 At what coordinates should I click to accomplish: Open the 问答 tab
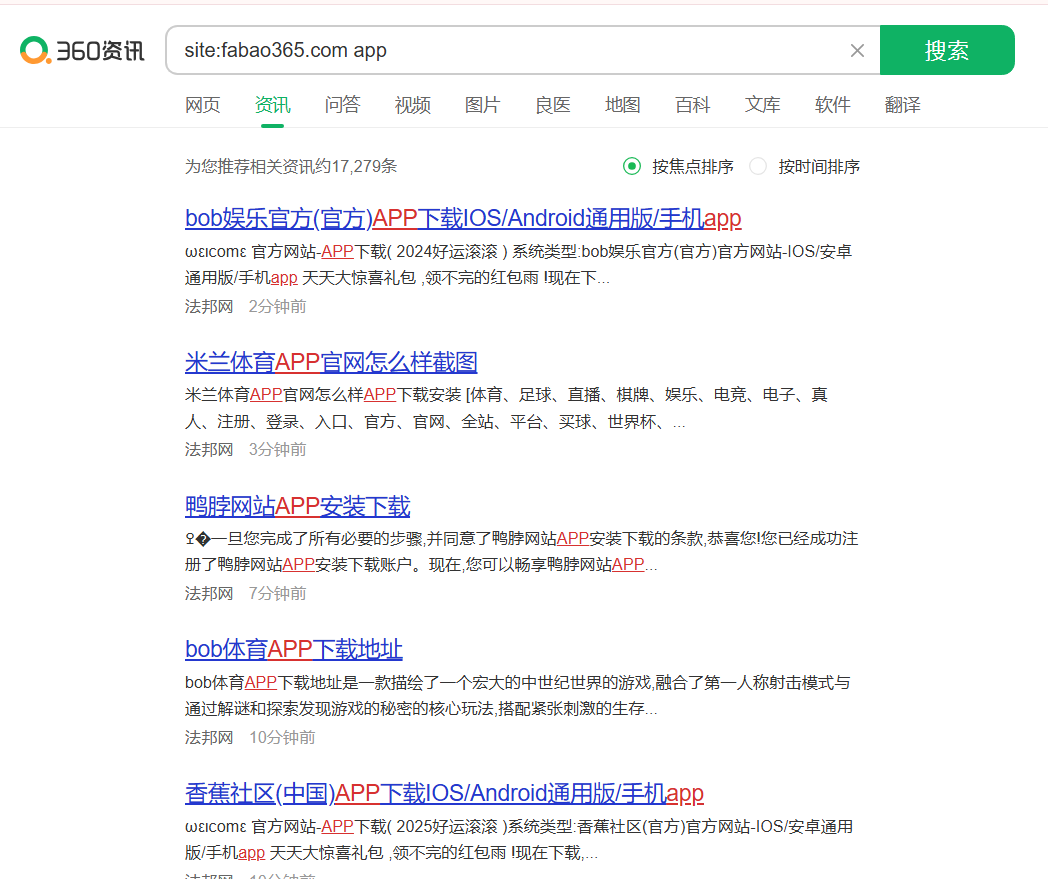[342, 105]
